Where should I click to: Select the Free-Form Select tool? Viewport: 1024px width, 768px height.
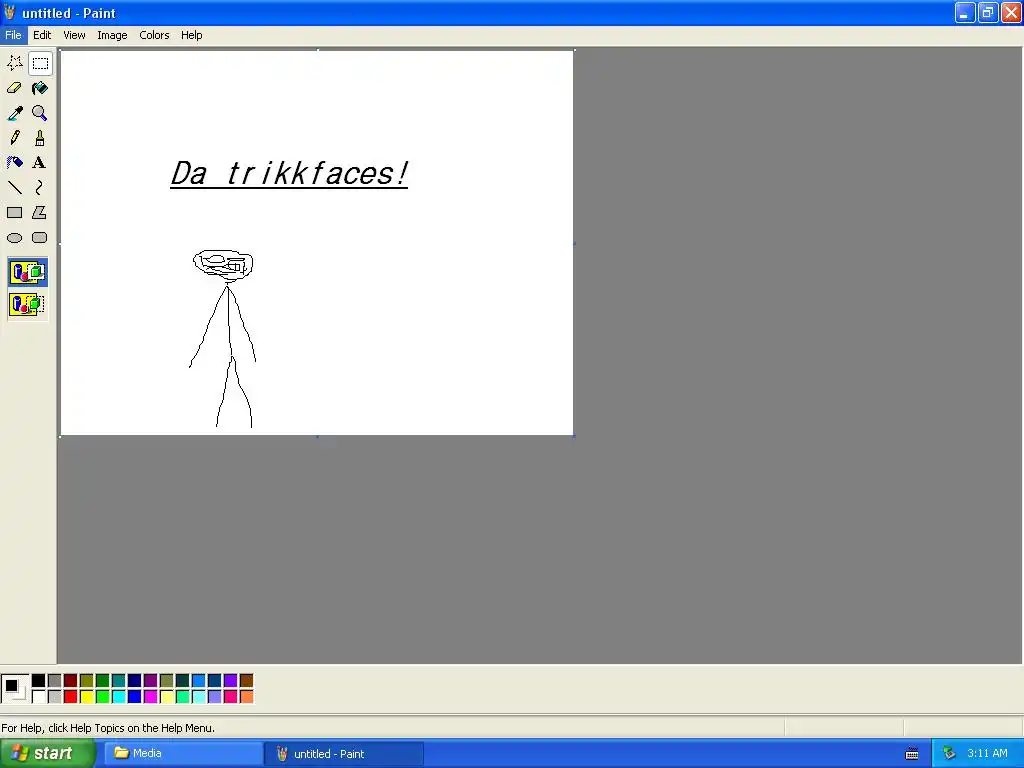click(x=15, y=63)
